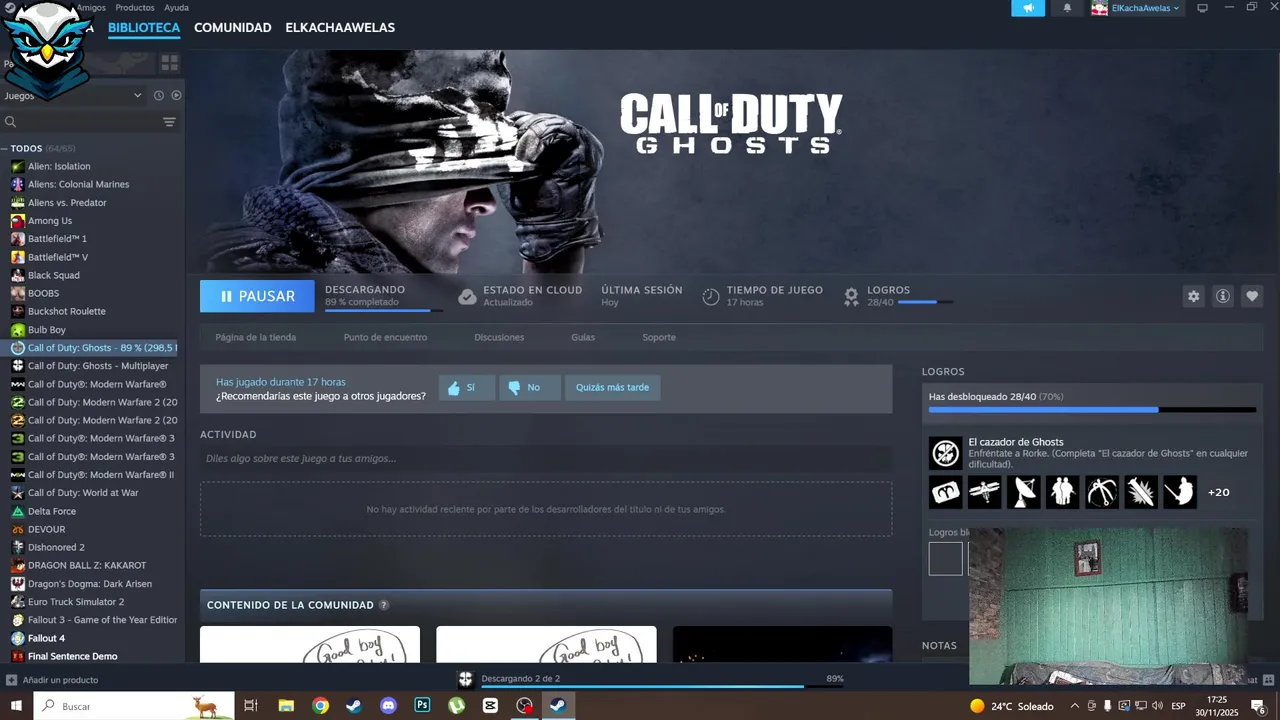Open the weather 24°C Soleado widget
The image size is (1280, 720).
point(1011,706)
